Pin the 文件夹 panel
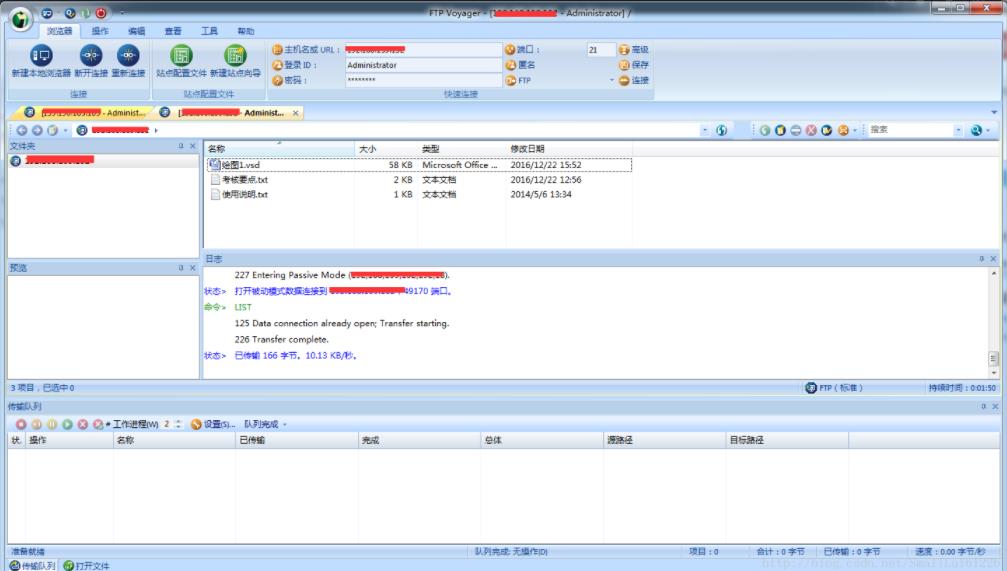 pos(181,146)
